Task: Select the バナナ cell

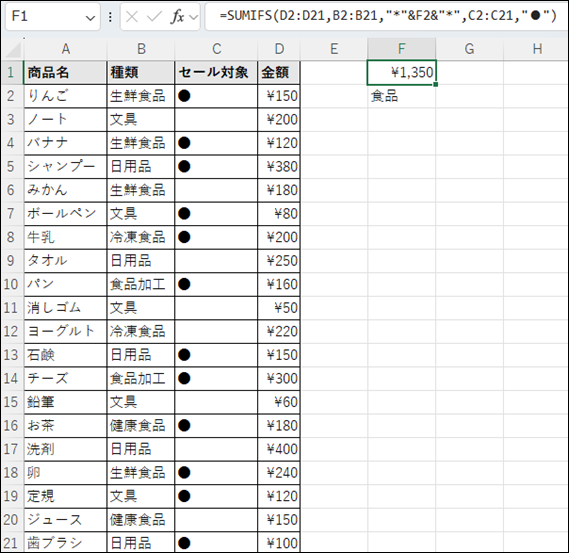Action: click(x=65, y=143)
